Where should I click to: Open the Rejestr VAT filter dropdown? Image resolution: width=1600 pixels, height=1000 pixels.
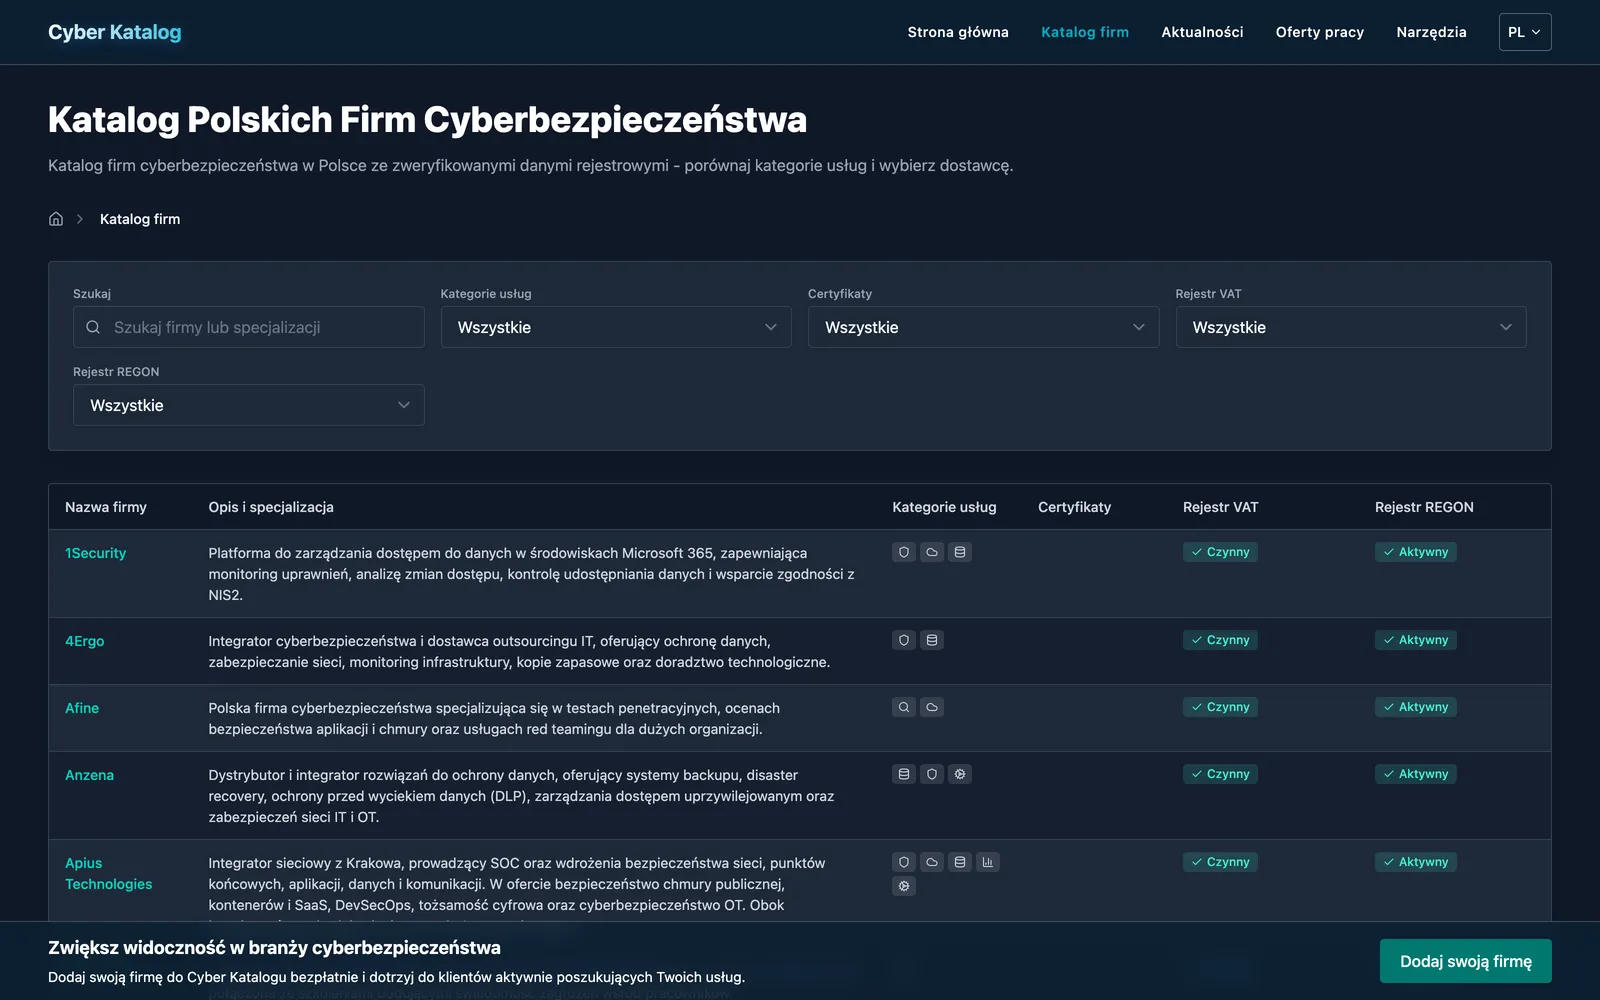1351,327
